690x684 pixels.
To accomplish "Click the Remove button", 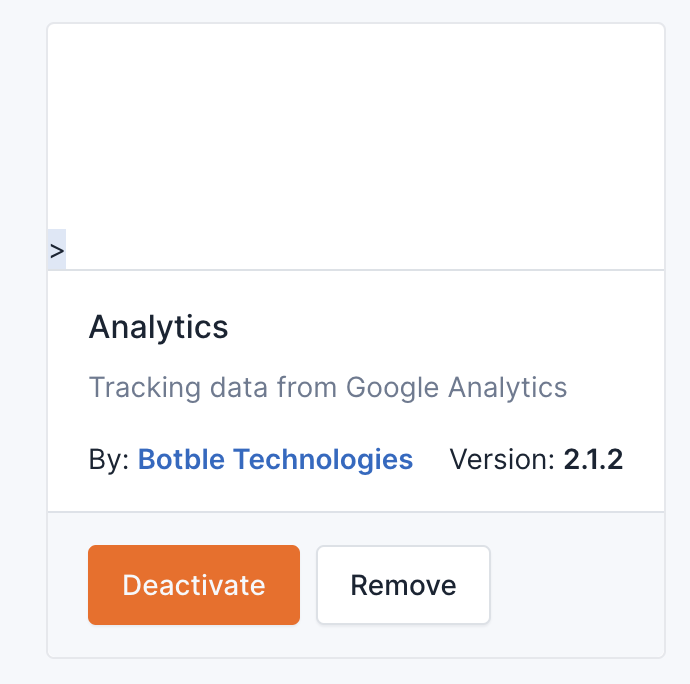I will [403, 585].
